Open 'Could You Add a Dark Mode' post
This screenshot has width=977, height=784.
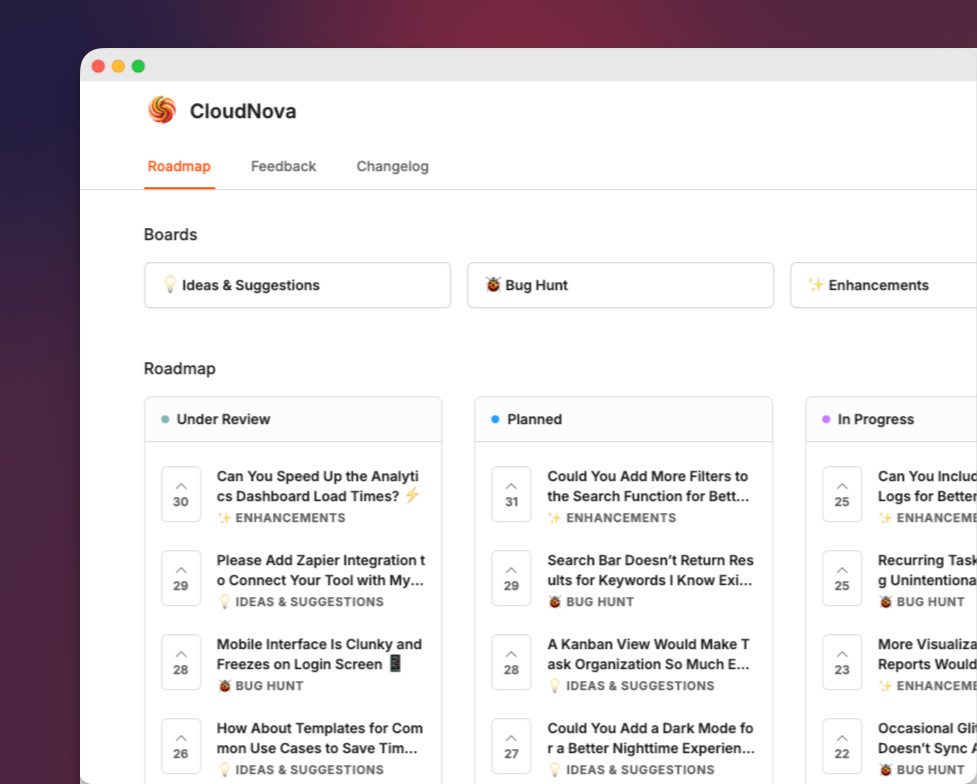(x=651, y=739)
